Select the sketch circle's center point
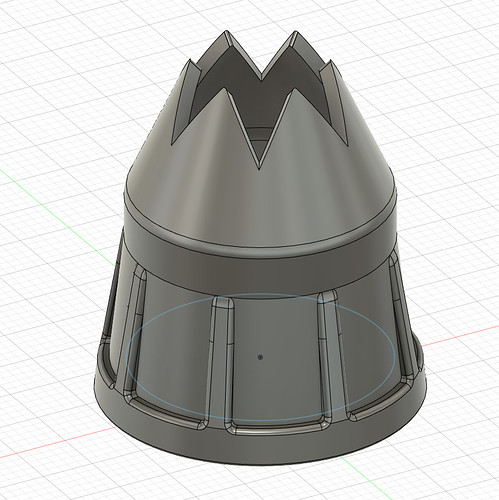 (260, 357)
